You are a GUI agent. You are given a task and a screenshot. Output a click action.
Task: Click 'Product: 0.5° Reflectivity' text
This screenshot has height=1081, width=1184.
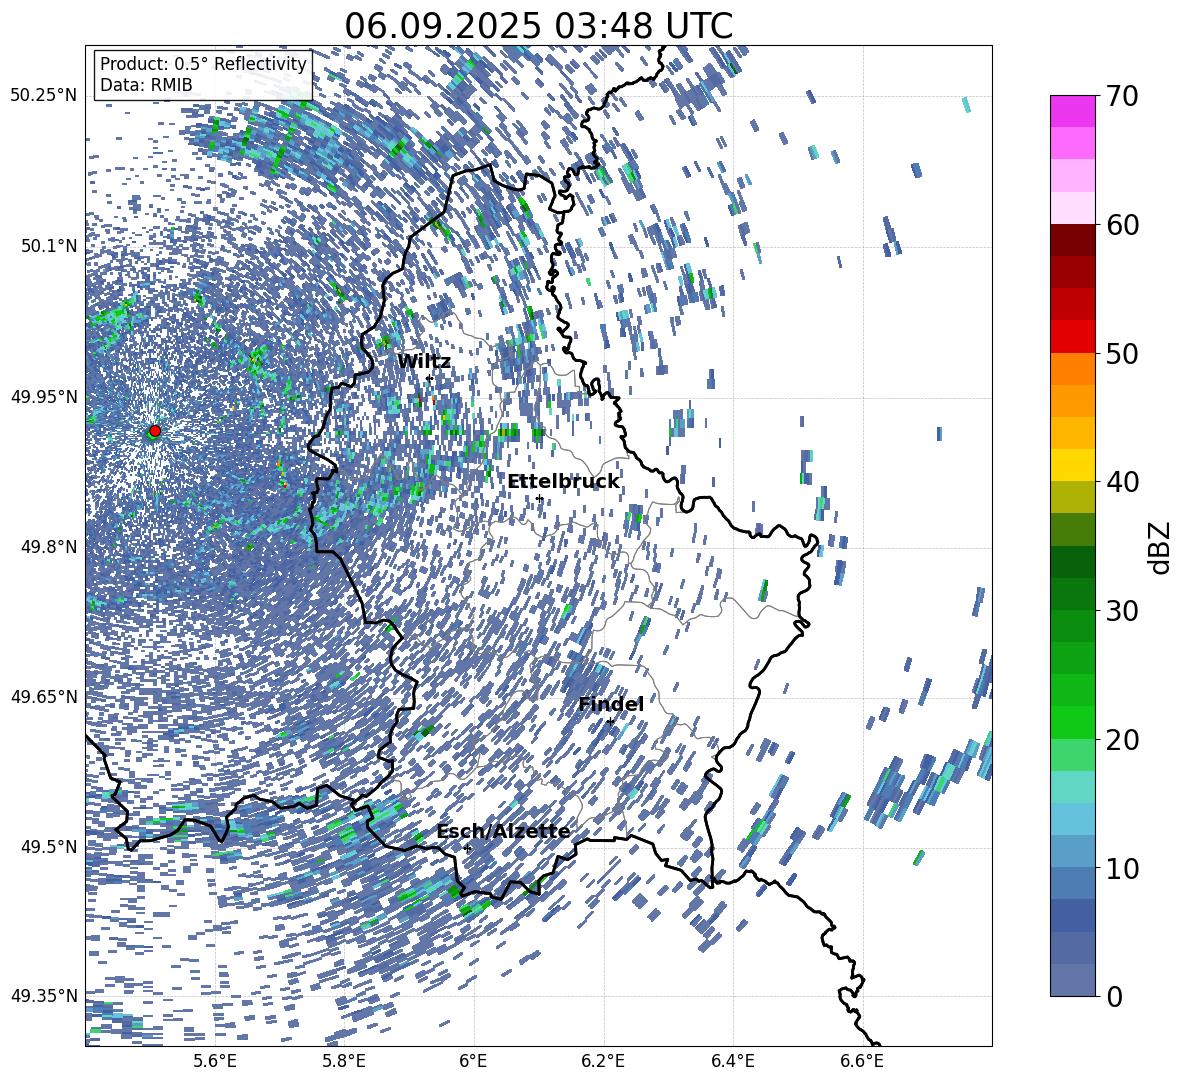(203, 64)
